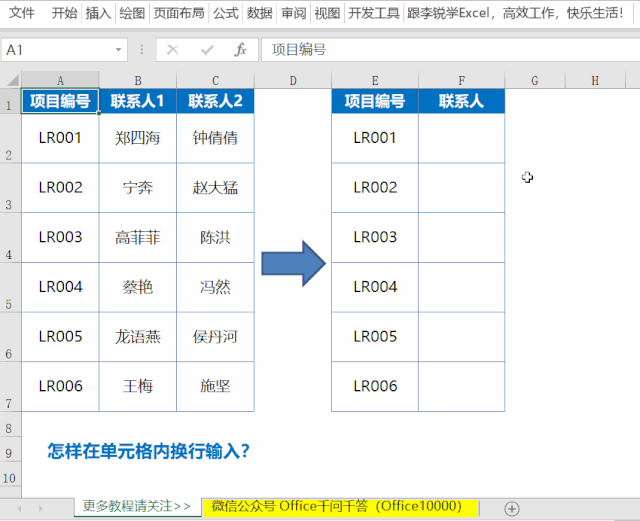
Task: Select row 4 header
Action: coord(10,238)
